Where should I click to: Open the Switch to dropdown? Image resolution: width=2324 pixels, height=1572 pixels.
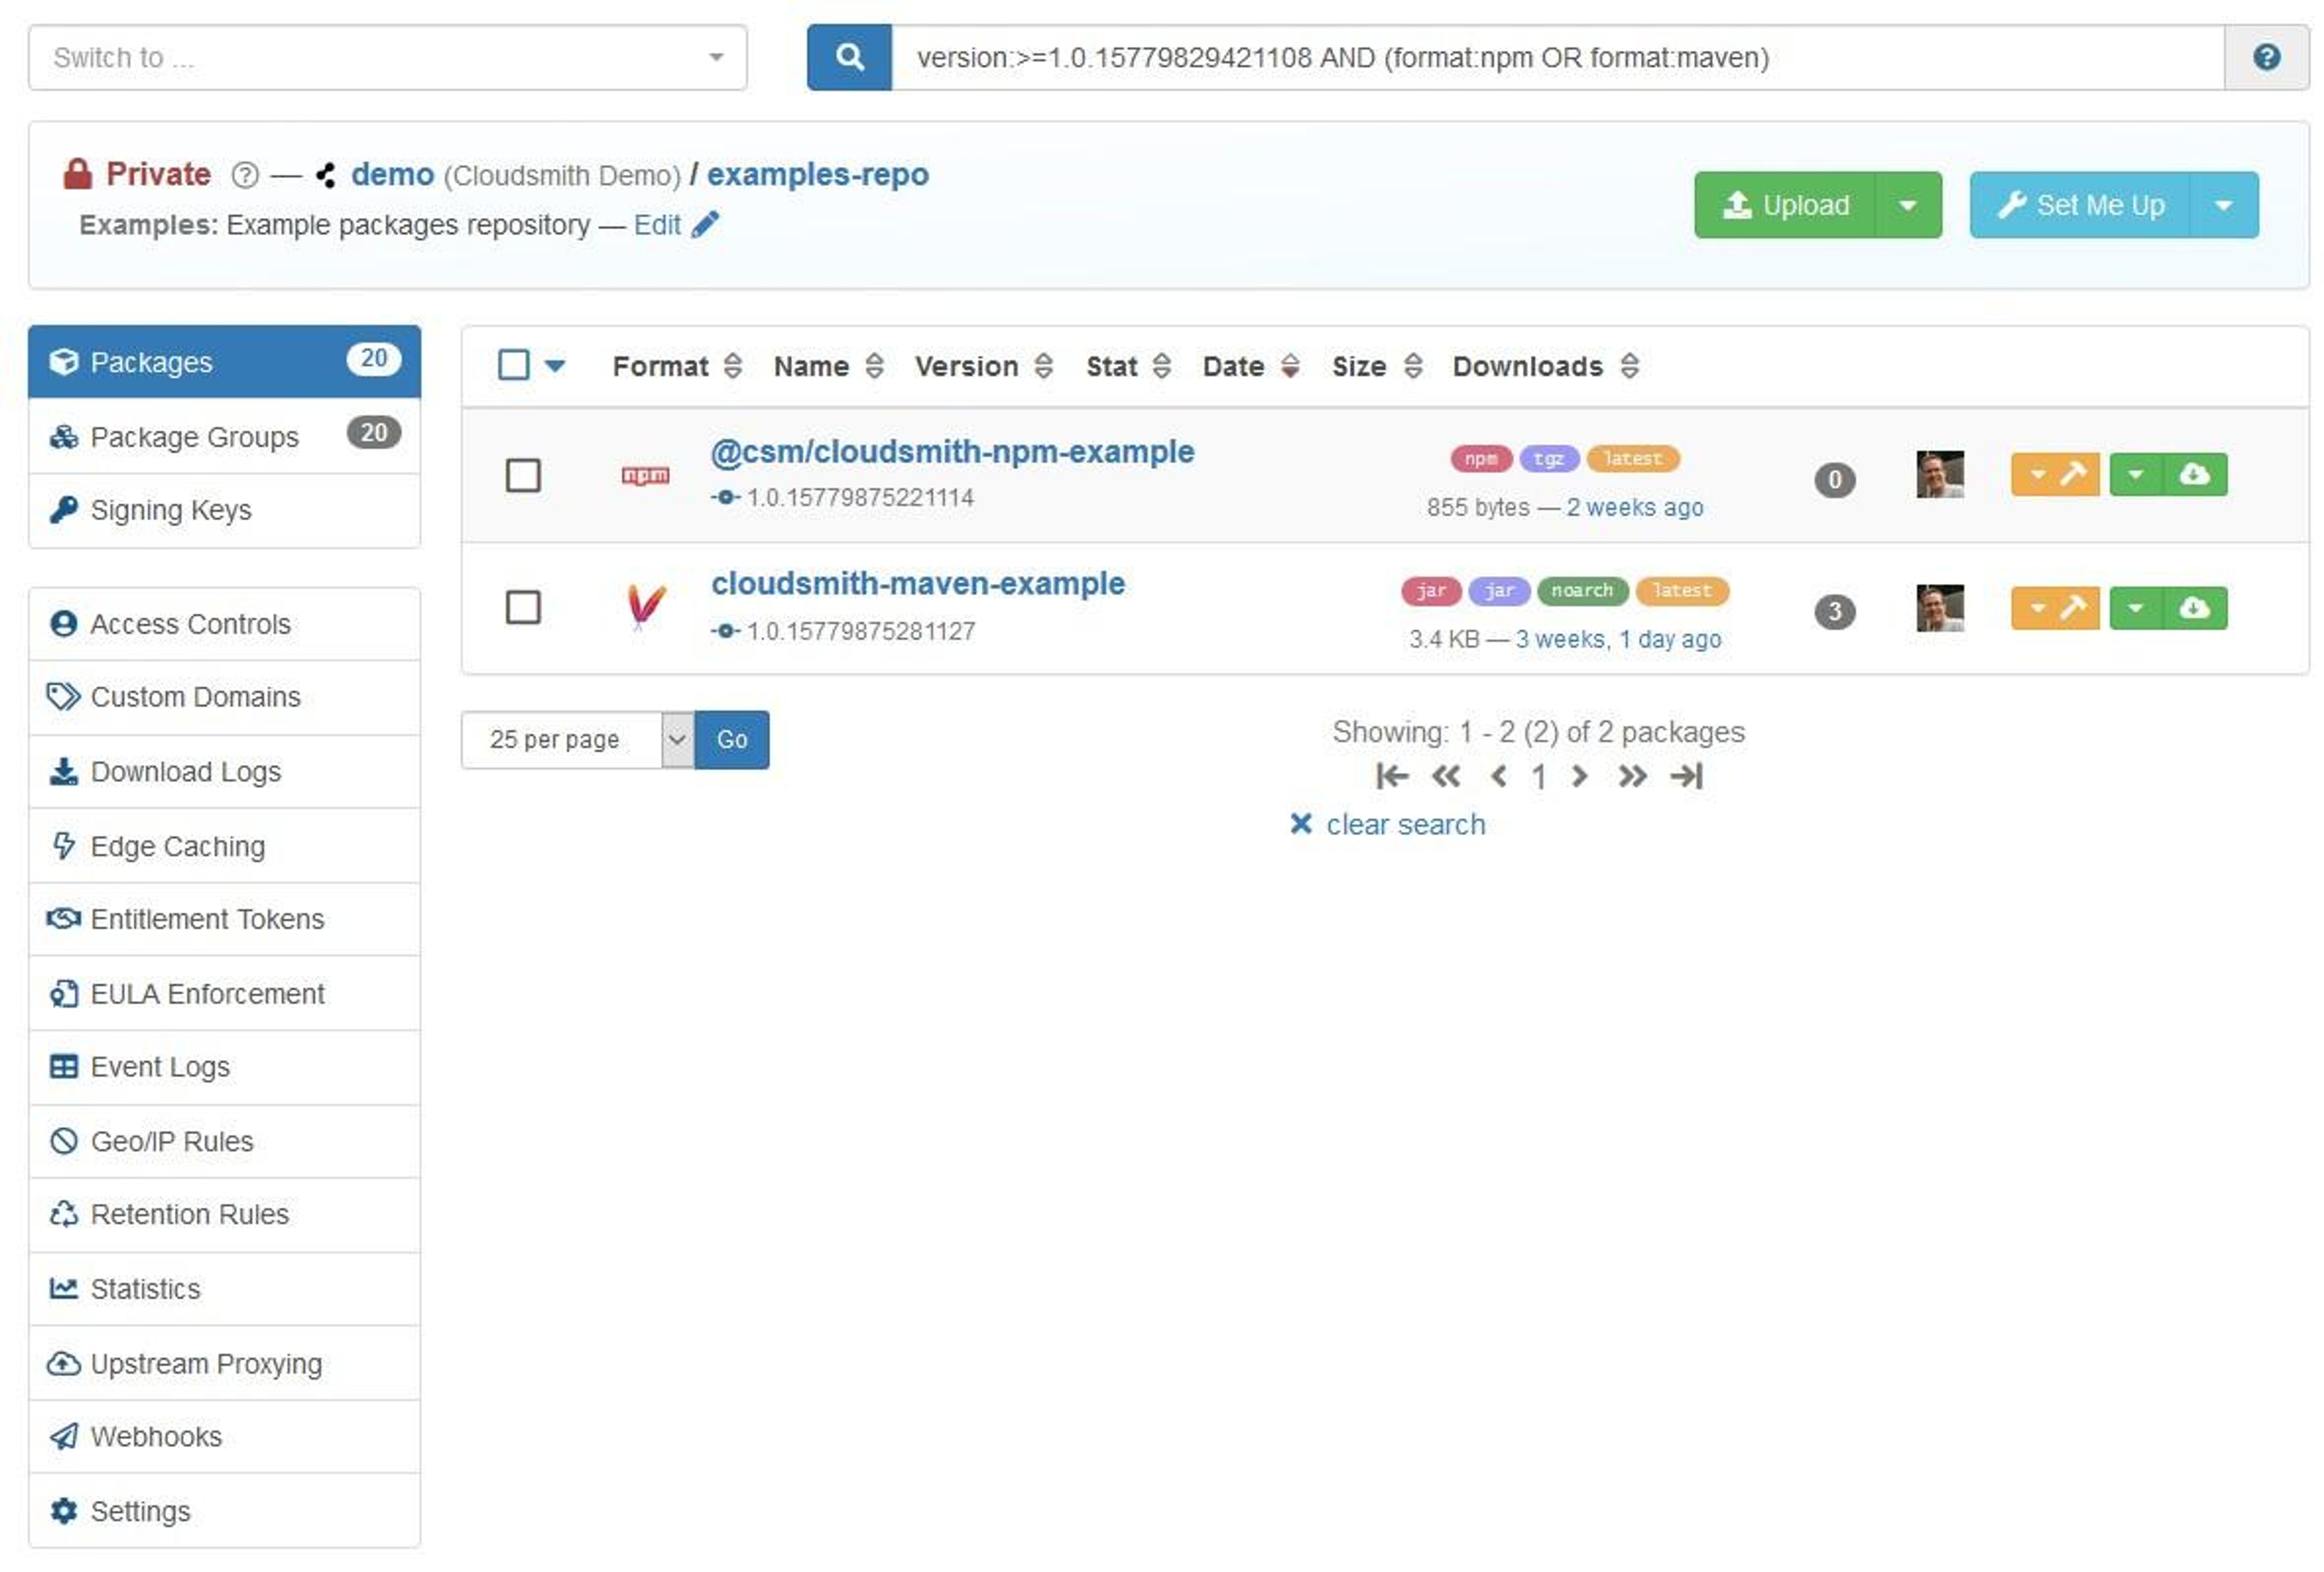tap(387, 58)
